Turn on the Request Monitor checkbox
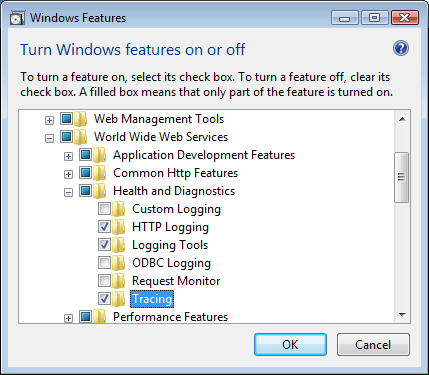This screenshot has width=429, height=375. 104,281
